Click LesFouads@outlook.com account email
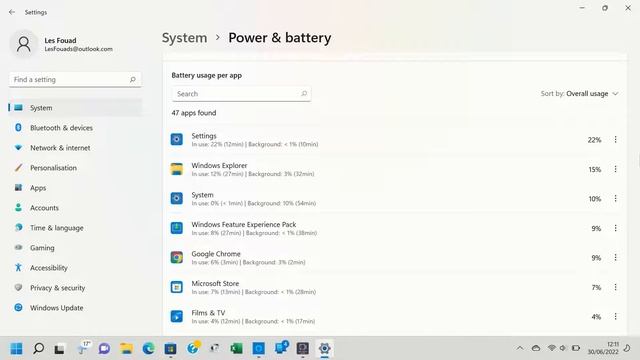Viewport: 640px width, 360px height. pyautogui.click(x=78, y=49)
